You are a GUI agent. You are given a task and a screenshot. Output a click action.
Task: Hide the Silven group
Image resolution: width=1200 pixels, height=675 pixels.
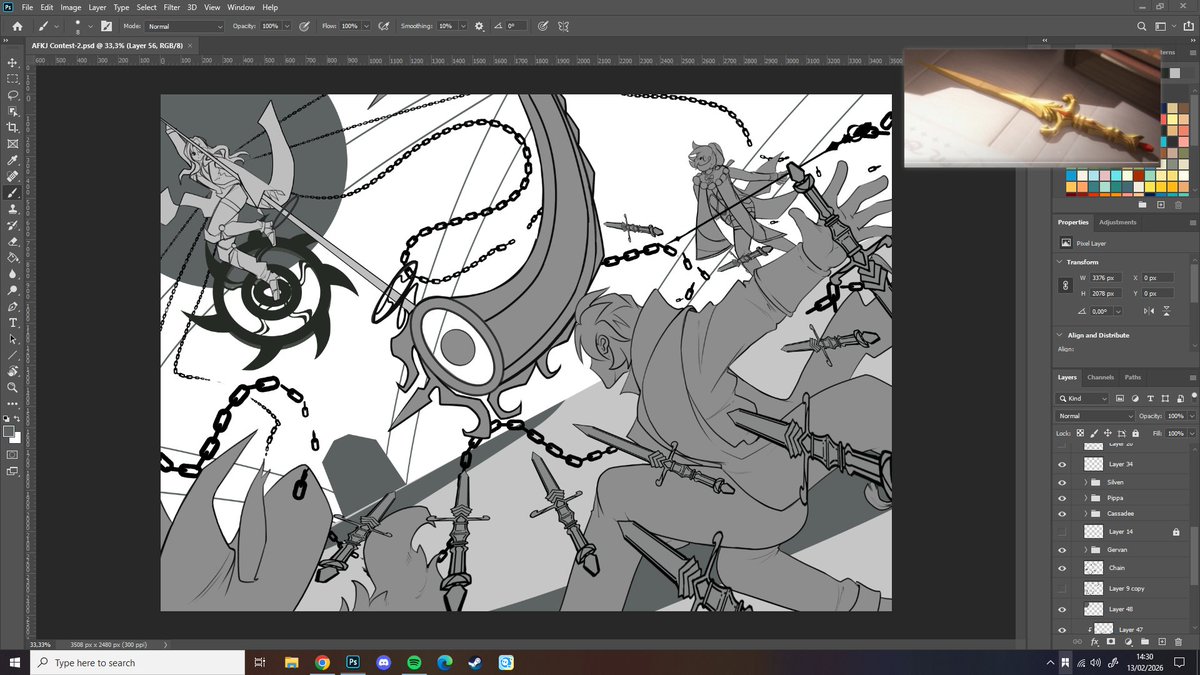(x=1062, y=482)
